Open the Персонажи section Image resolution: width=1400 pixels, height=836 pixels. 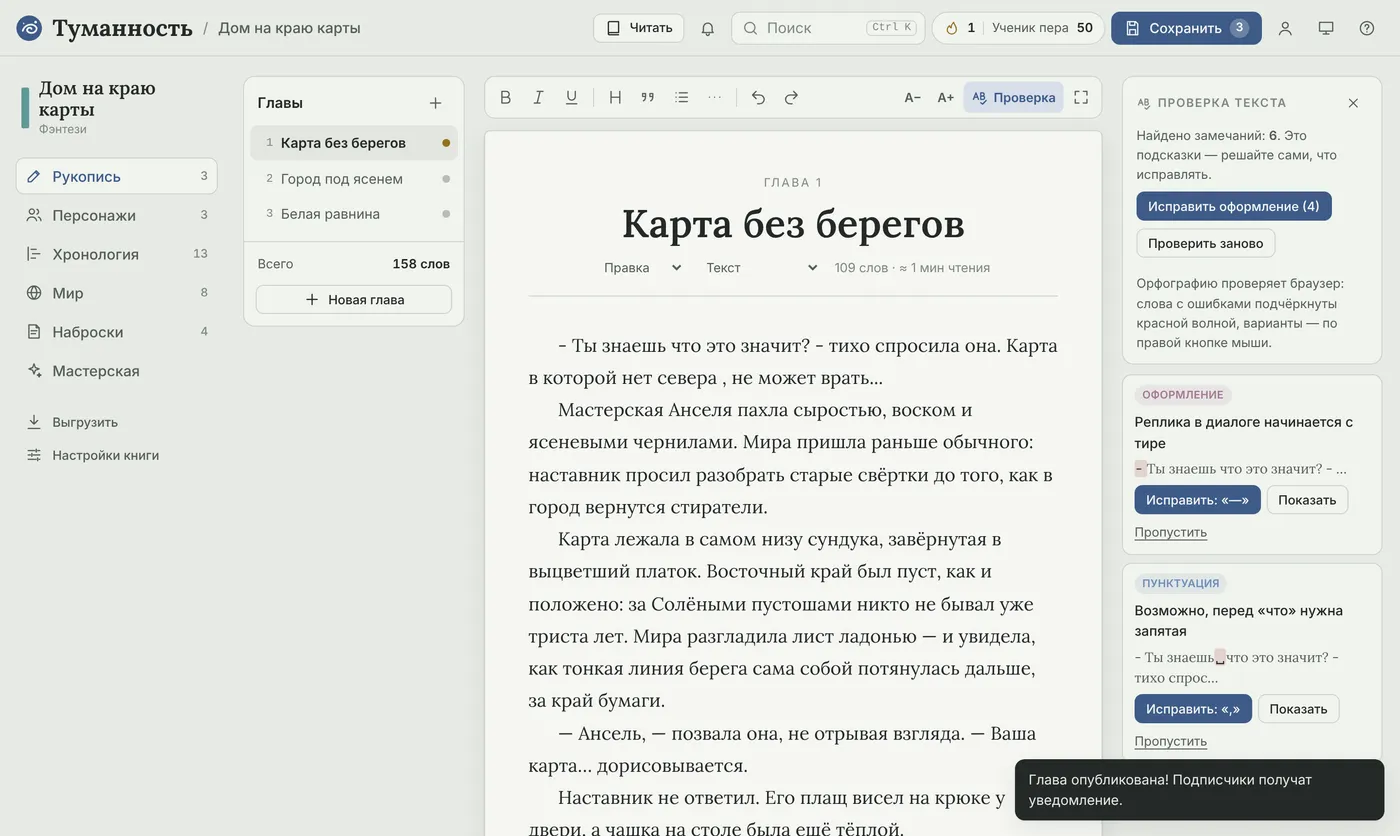pyautogui.click(x=117, y=215)
